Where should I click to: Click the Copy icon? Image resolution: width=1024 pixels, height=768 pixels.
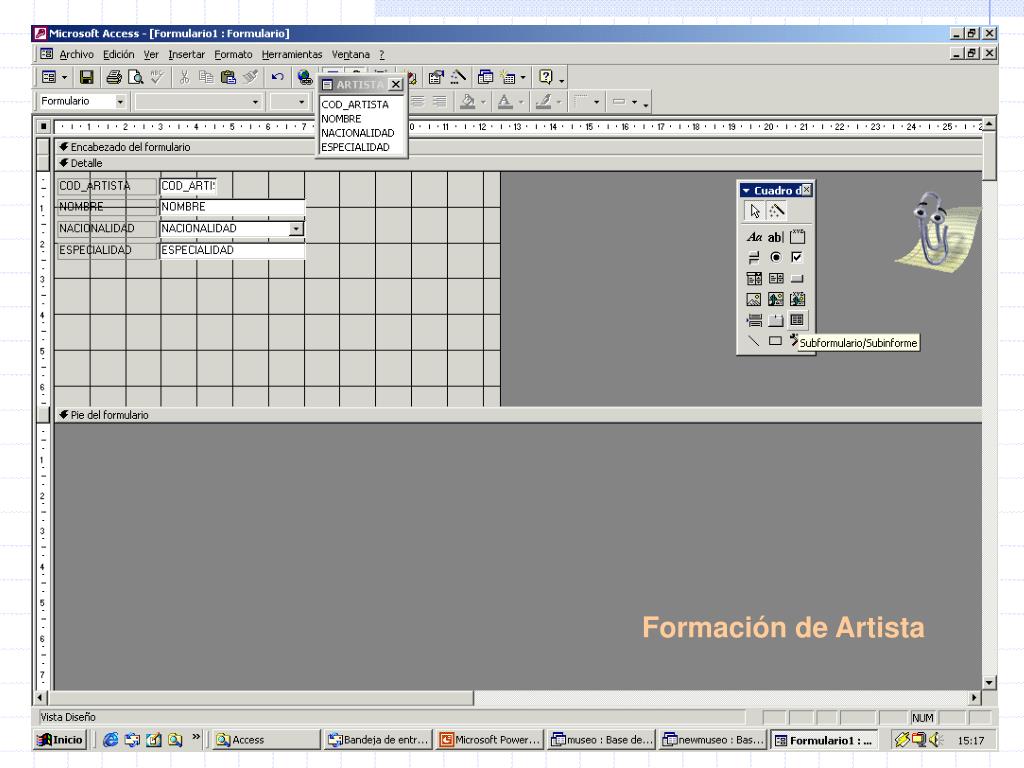[x=206, y=77]
